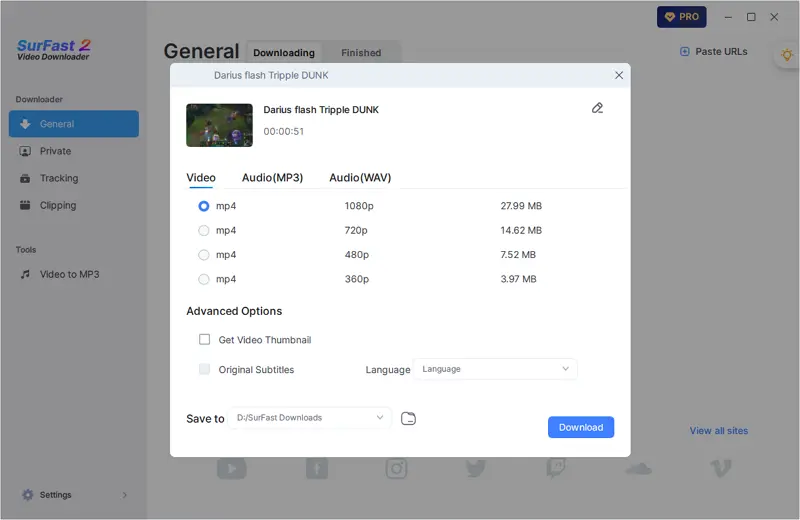The width and height of the screenshot is (800, 520).
Task: Click the SurFast 2 Video Downloader logo
Action: [x=54, y=49]
